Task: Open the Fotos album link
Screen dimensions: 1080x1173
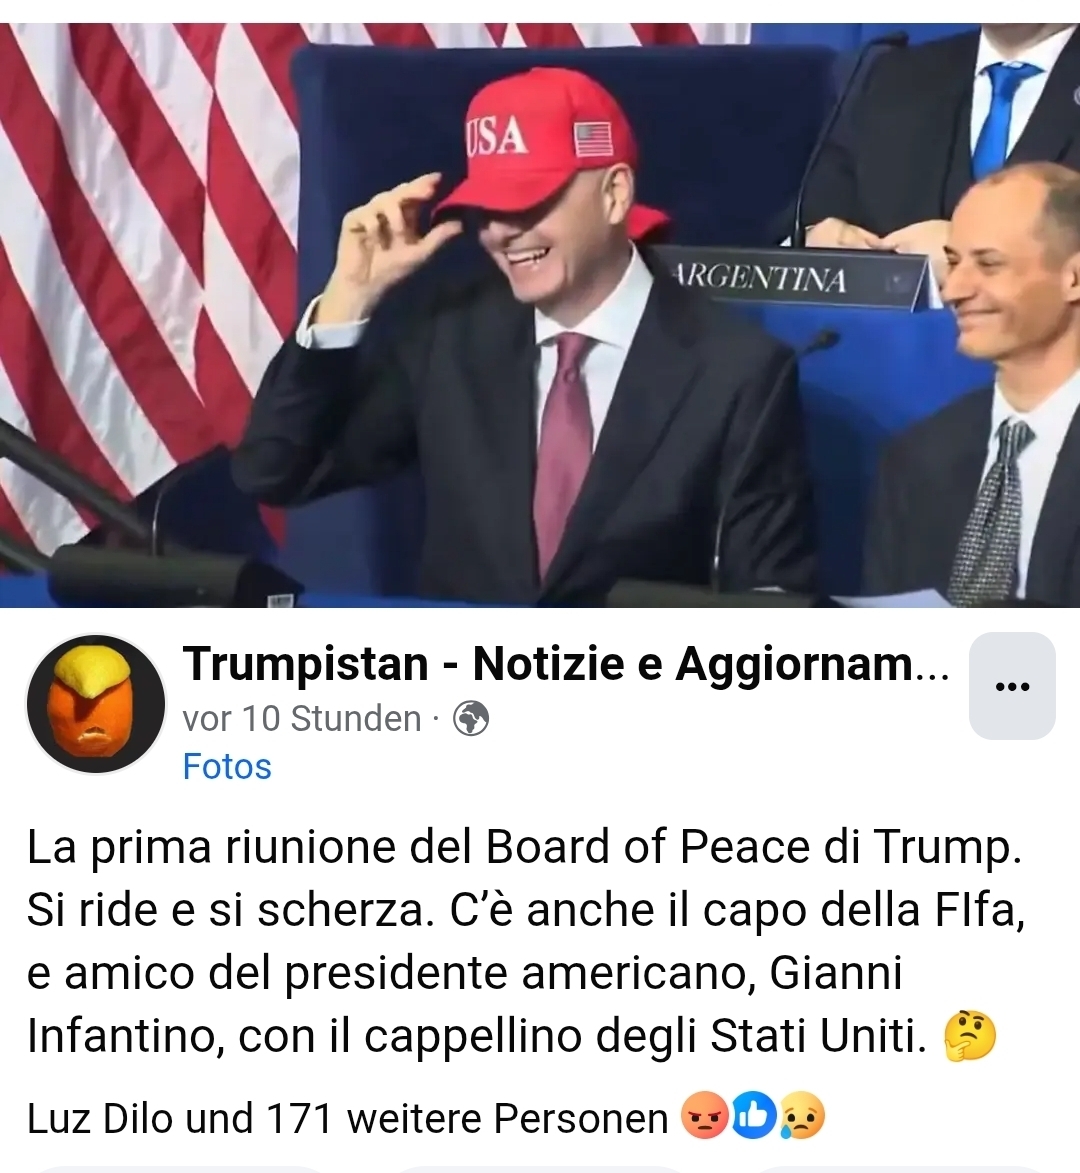Action: (x=227, y=767)
